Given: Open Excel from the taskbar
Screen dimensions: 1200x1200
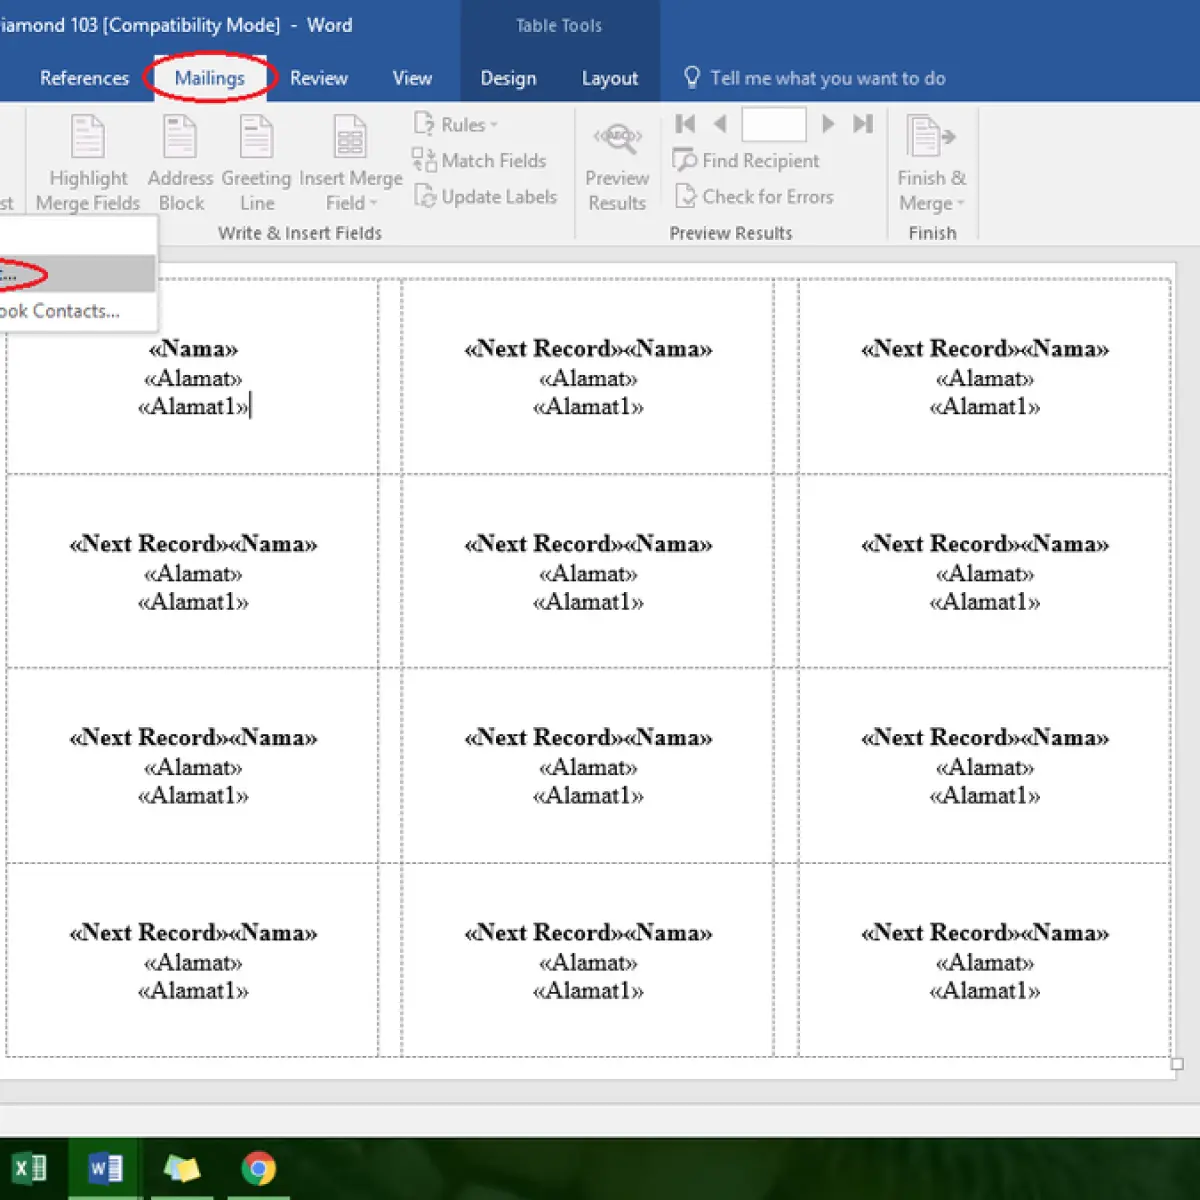Looking at the screenshot, I should [x=30, y=1168].
